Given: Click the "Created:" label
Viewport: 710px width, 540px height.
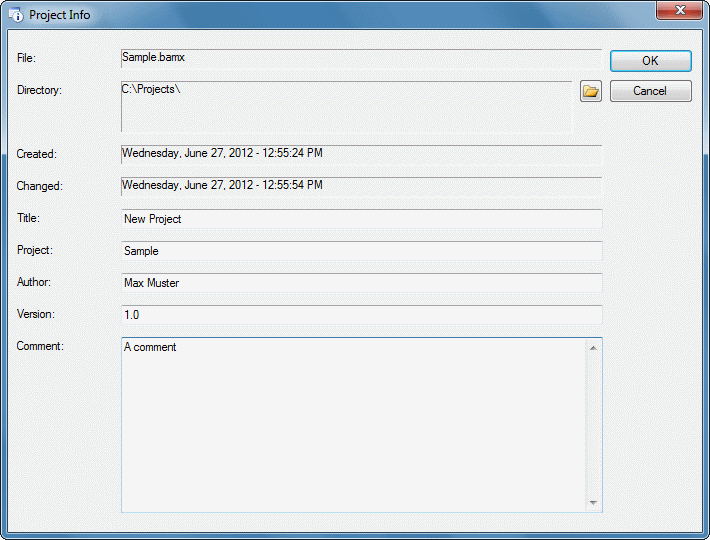Looking at the screenshot, I should tap(37, 154).
